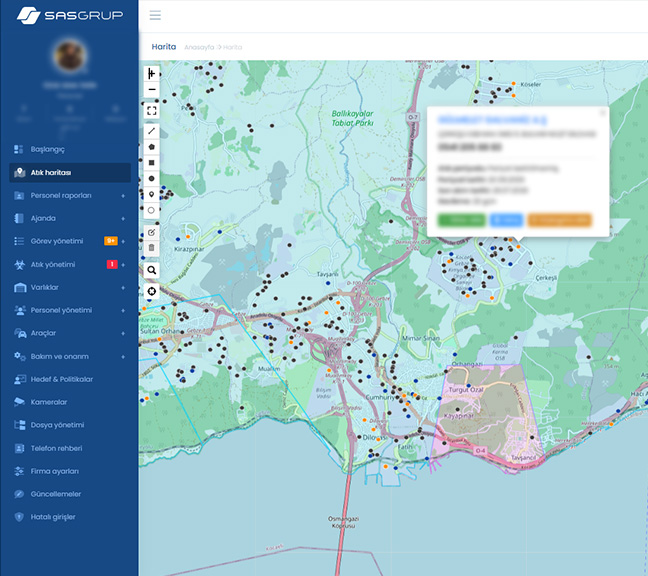Click the Bakım ve onarım gears icon
The height and width of the screenshot is (576, 648).
pos(19,356)
